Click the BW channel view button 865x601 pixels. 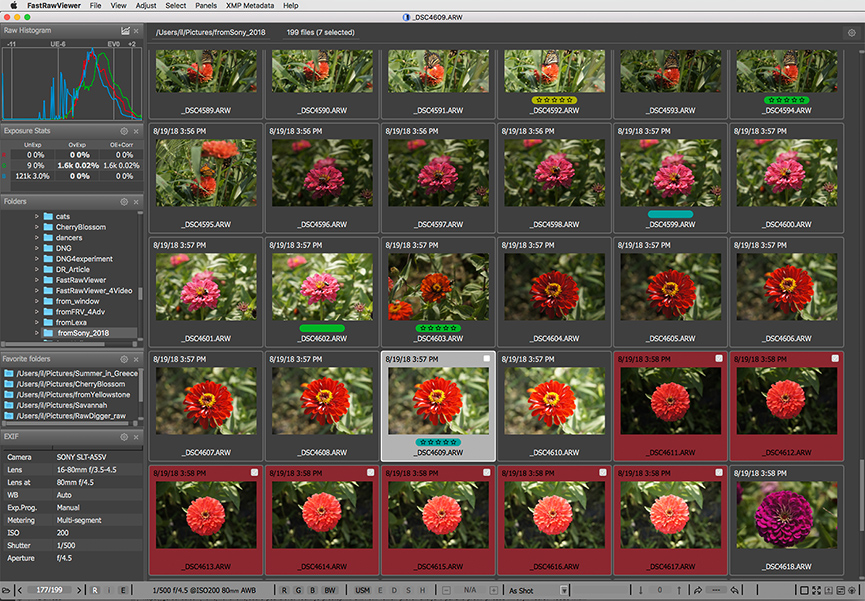330,590
